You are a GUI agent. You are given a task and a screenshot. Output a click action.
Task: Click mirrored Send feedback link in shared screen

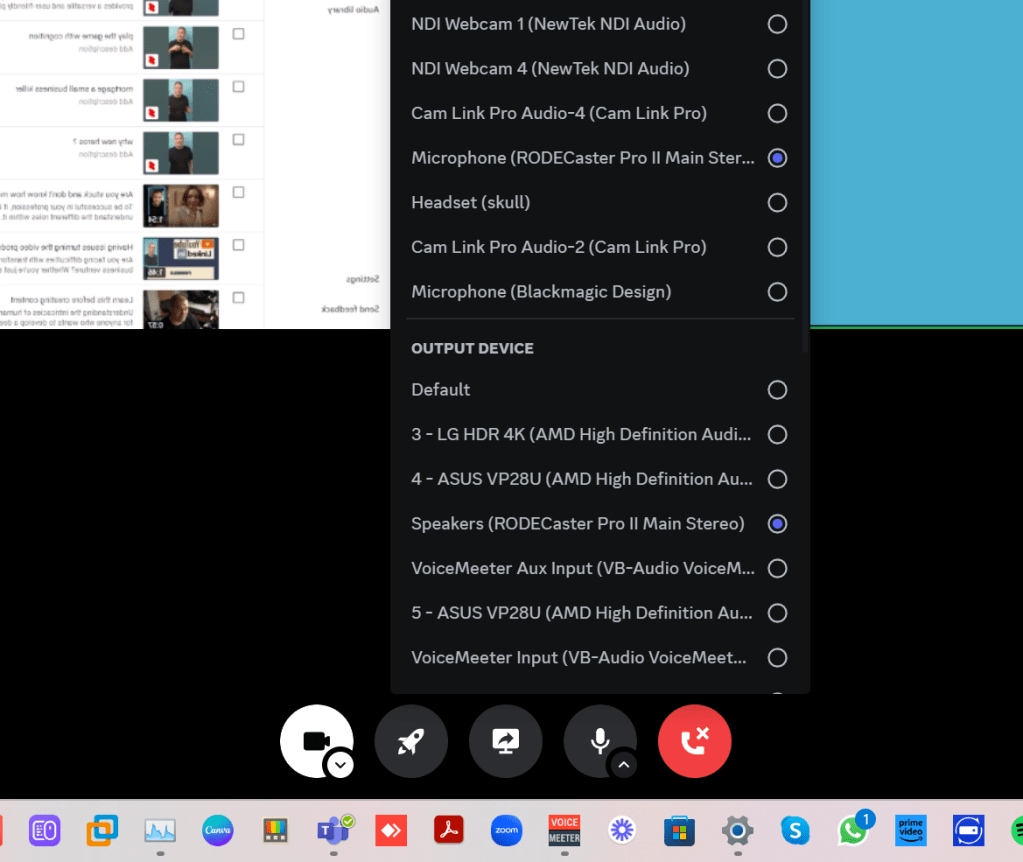click(x=350, y=309)
